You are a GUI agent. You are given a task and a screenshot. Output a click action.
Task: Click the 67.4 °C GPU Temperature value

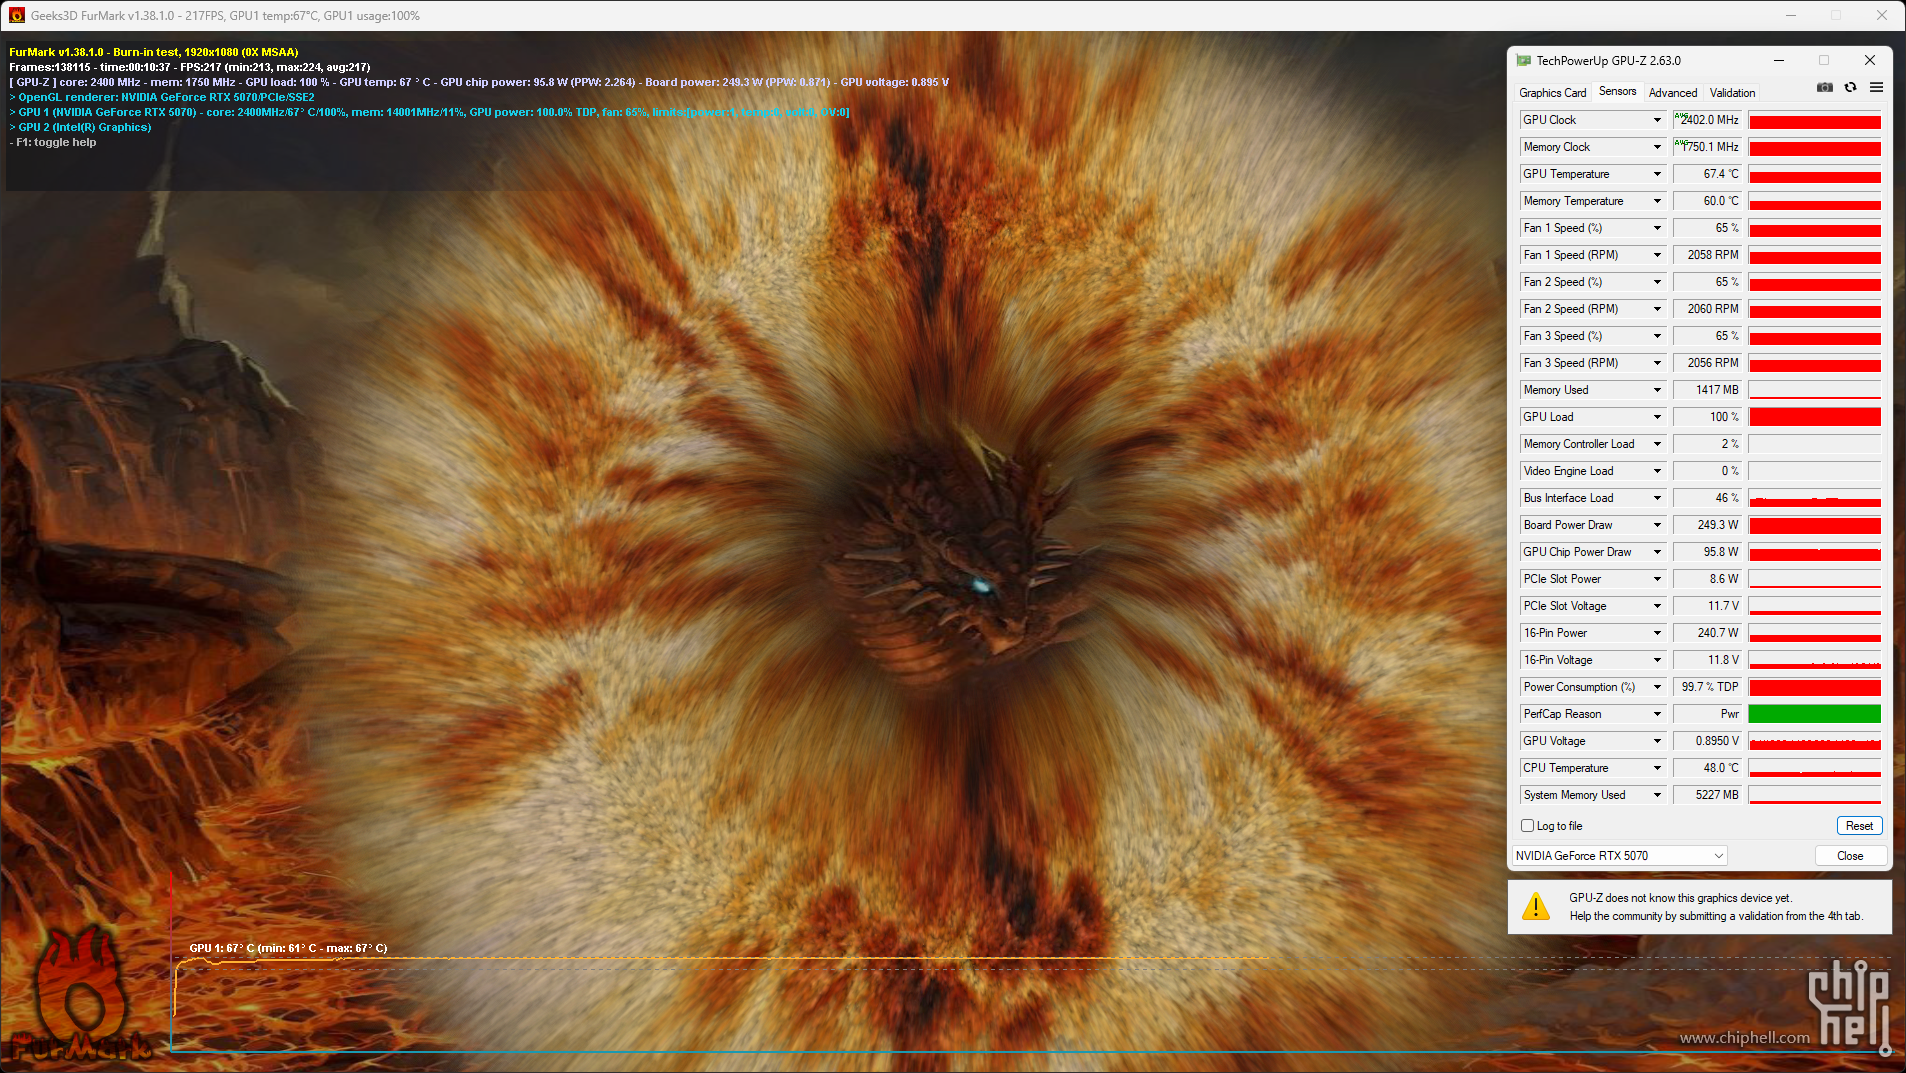(1707, 174)
